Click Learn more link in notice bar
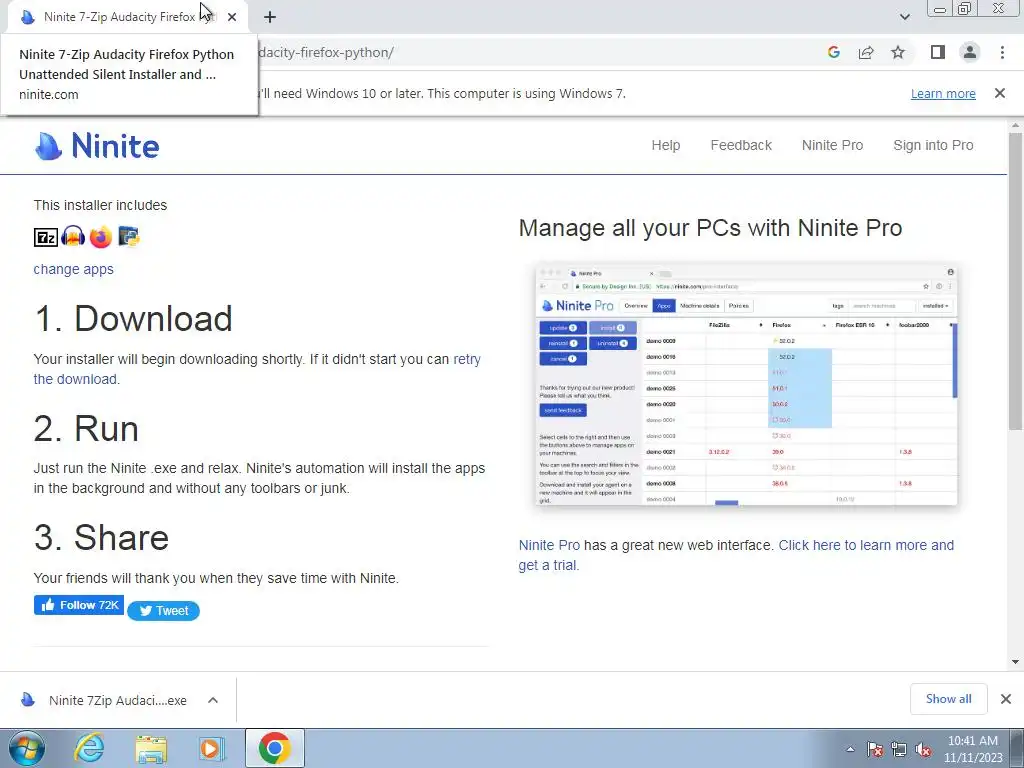The width and height of the screenshot is (1024, 768). tap(943, 93)
